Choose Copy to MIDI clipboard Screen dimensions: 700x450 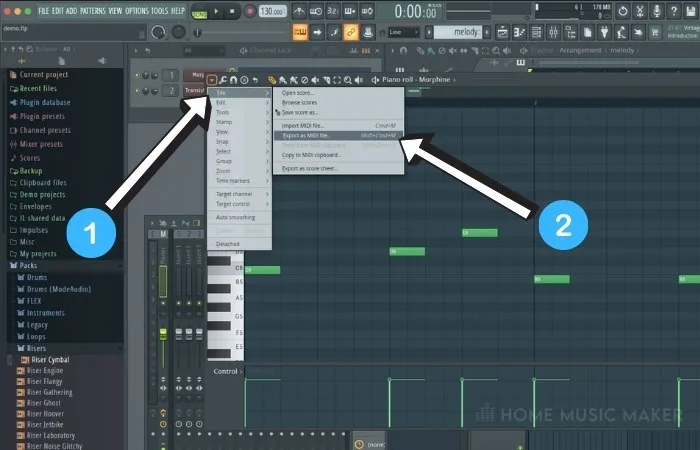click(339, 155)
